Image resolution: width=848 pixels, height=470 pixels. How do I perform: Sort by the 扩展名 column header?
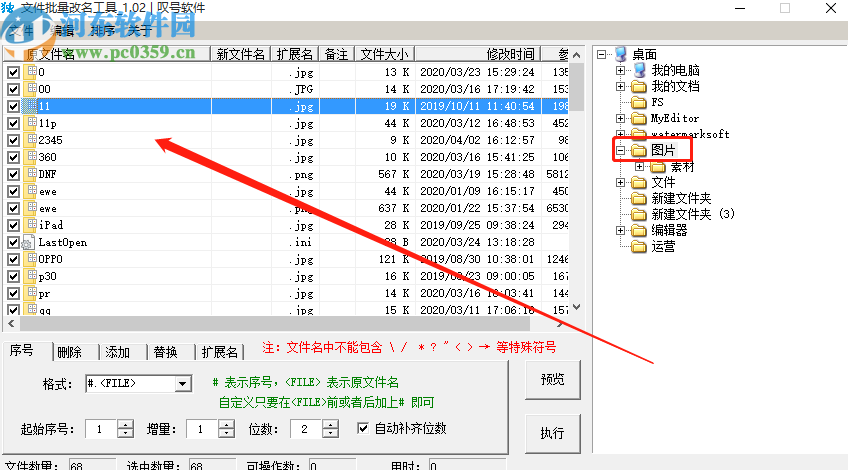[295, 54]
